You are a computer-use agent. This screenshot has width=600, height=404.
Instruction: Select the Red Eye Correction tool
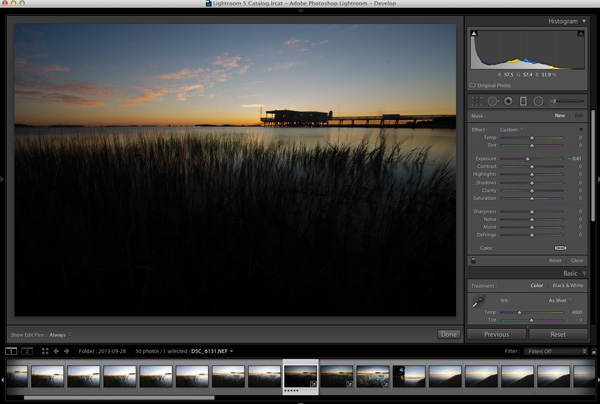[508, 101]
